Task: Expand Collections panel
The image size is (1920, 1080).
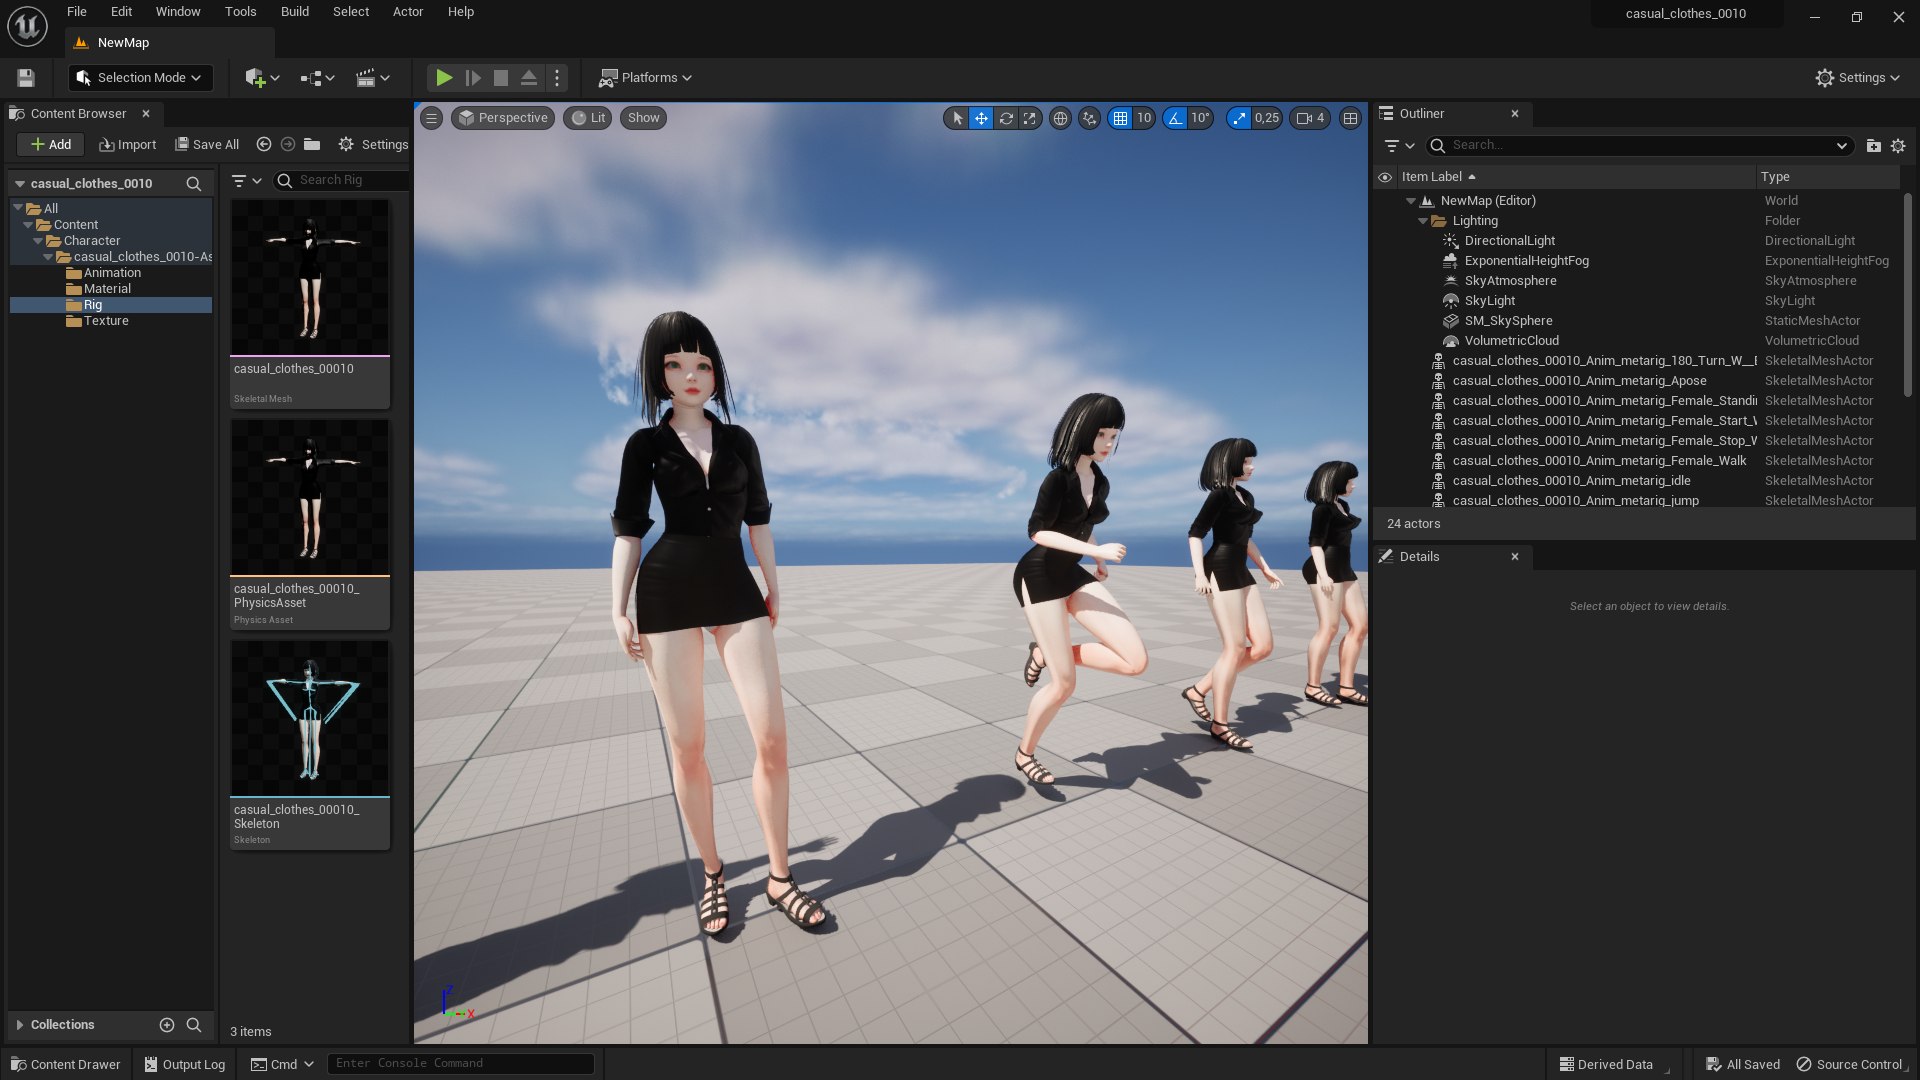Action: [x=20, y=1025]
